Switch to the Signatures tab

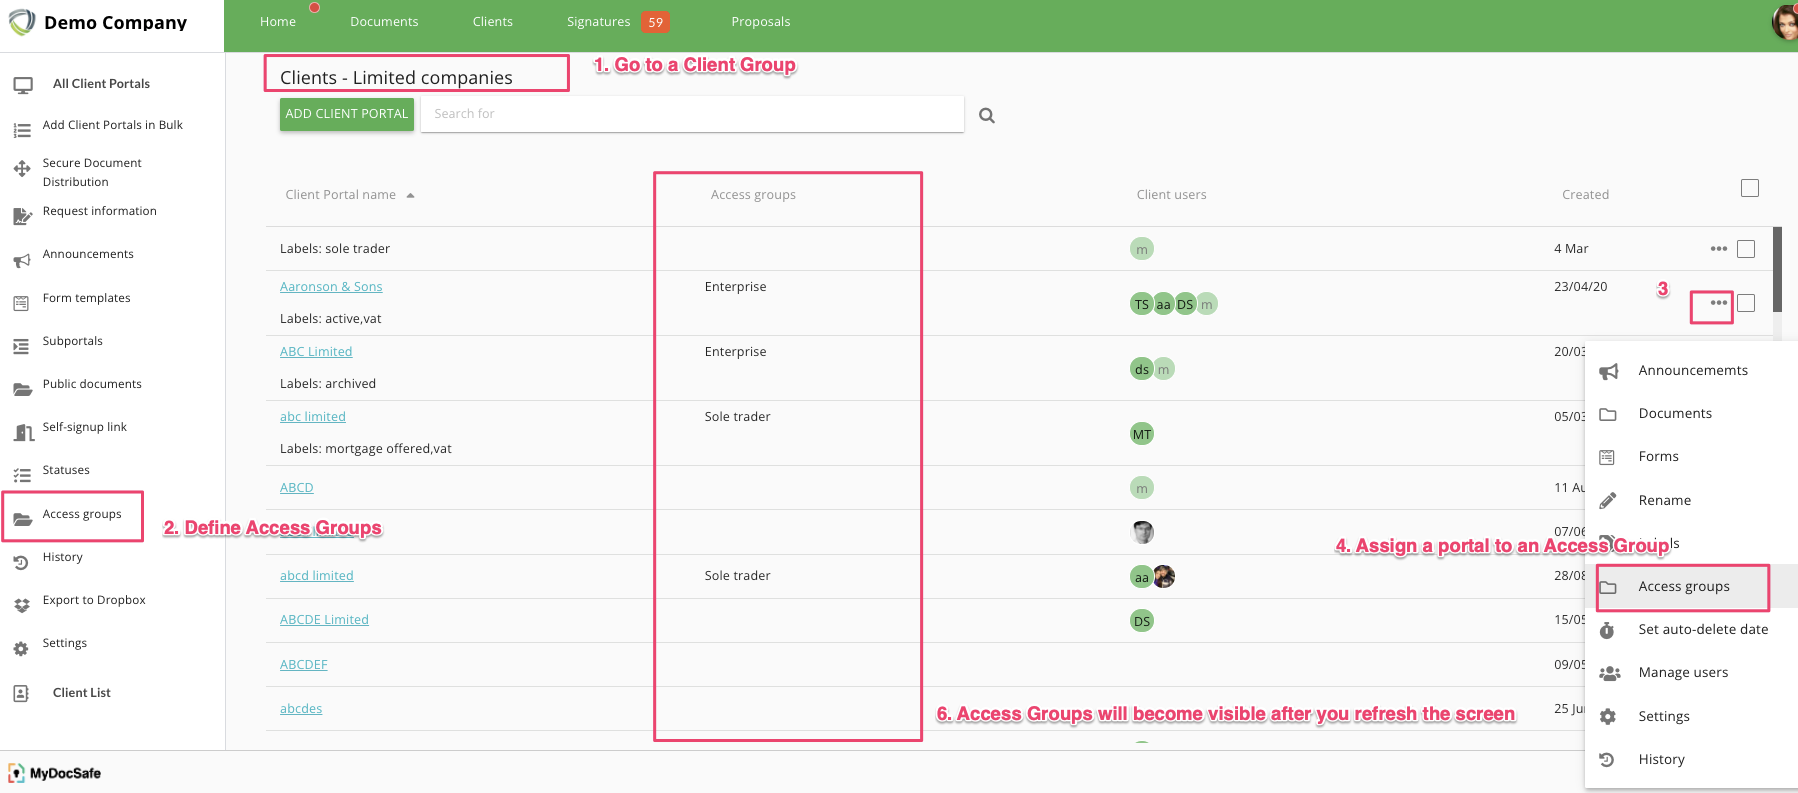[599, 22]
